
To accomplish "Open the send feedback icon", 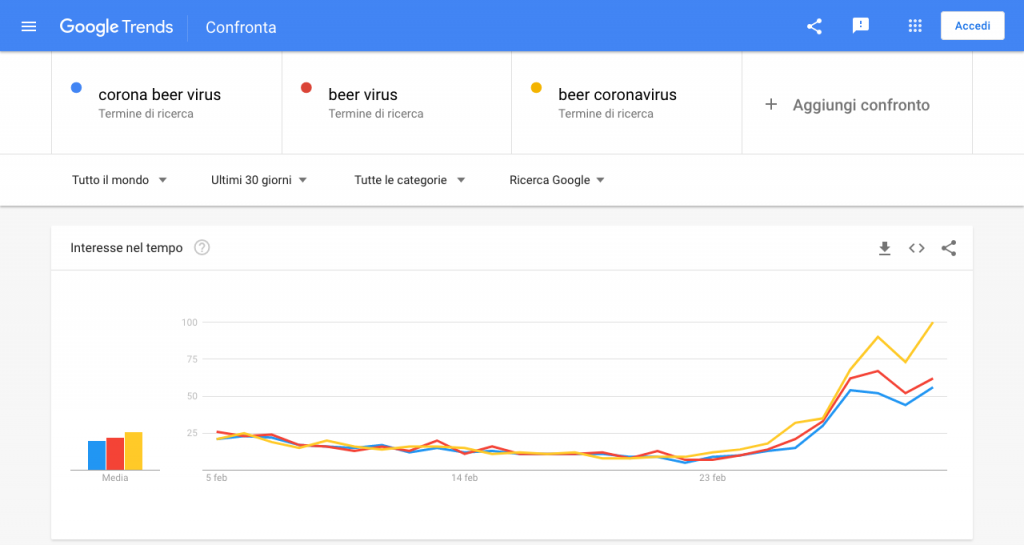I will pyautogui.click(x=860, y=27).
